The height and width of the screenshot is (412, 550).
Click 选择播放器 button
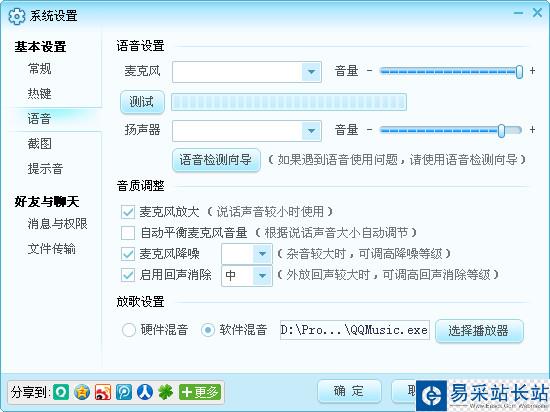tap(479, 331)
